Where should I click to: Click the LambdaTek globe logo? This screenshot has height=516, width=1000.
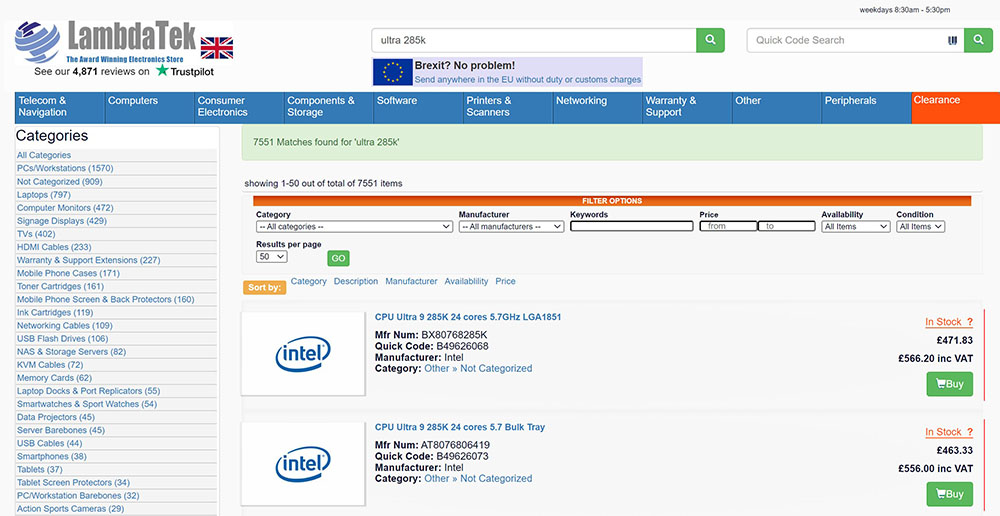click(39, 43)
